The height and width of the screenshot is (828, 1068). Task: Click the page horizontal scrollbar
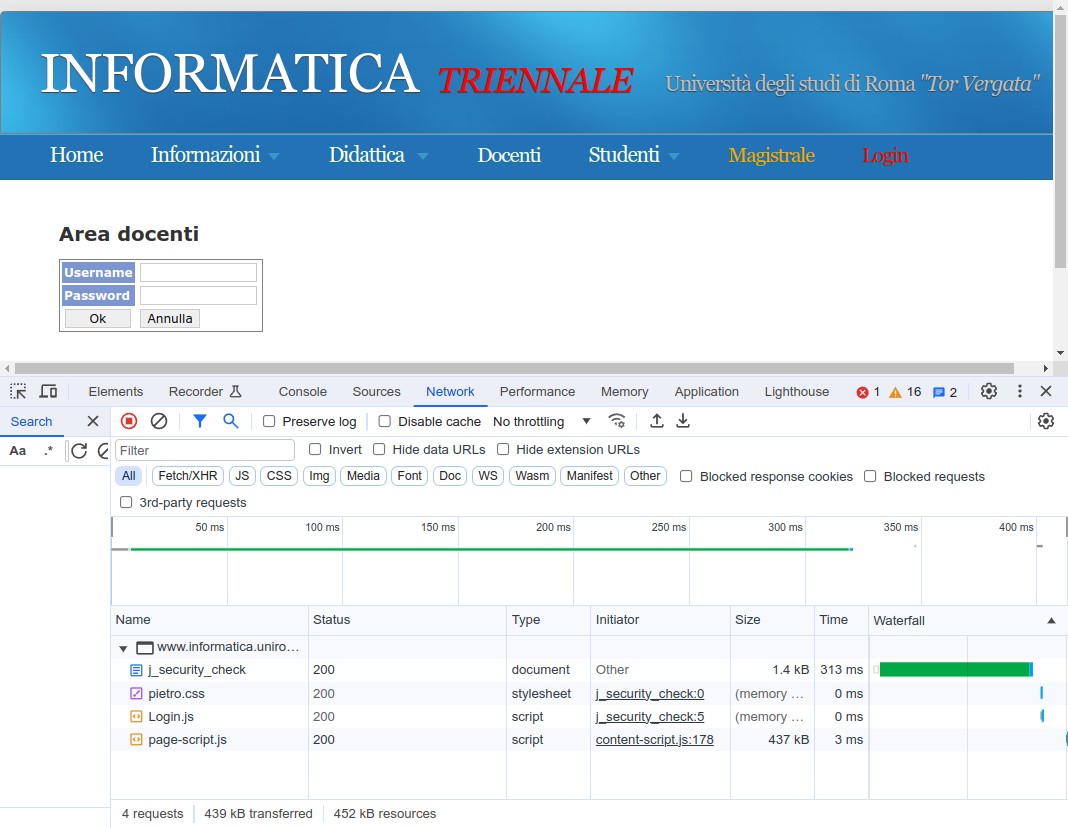[x=514, y=368]
